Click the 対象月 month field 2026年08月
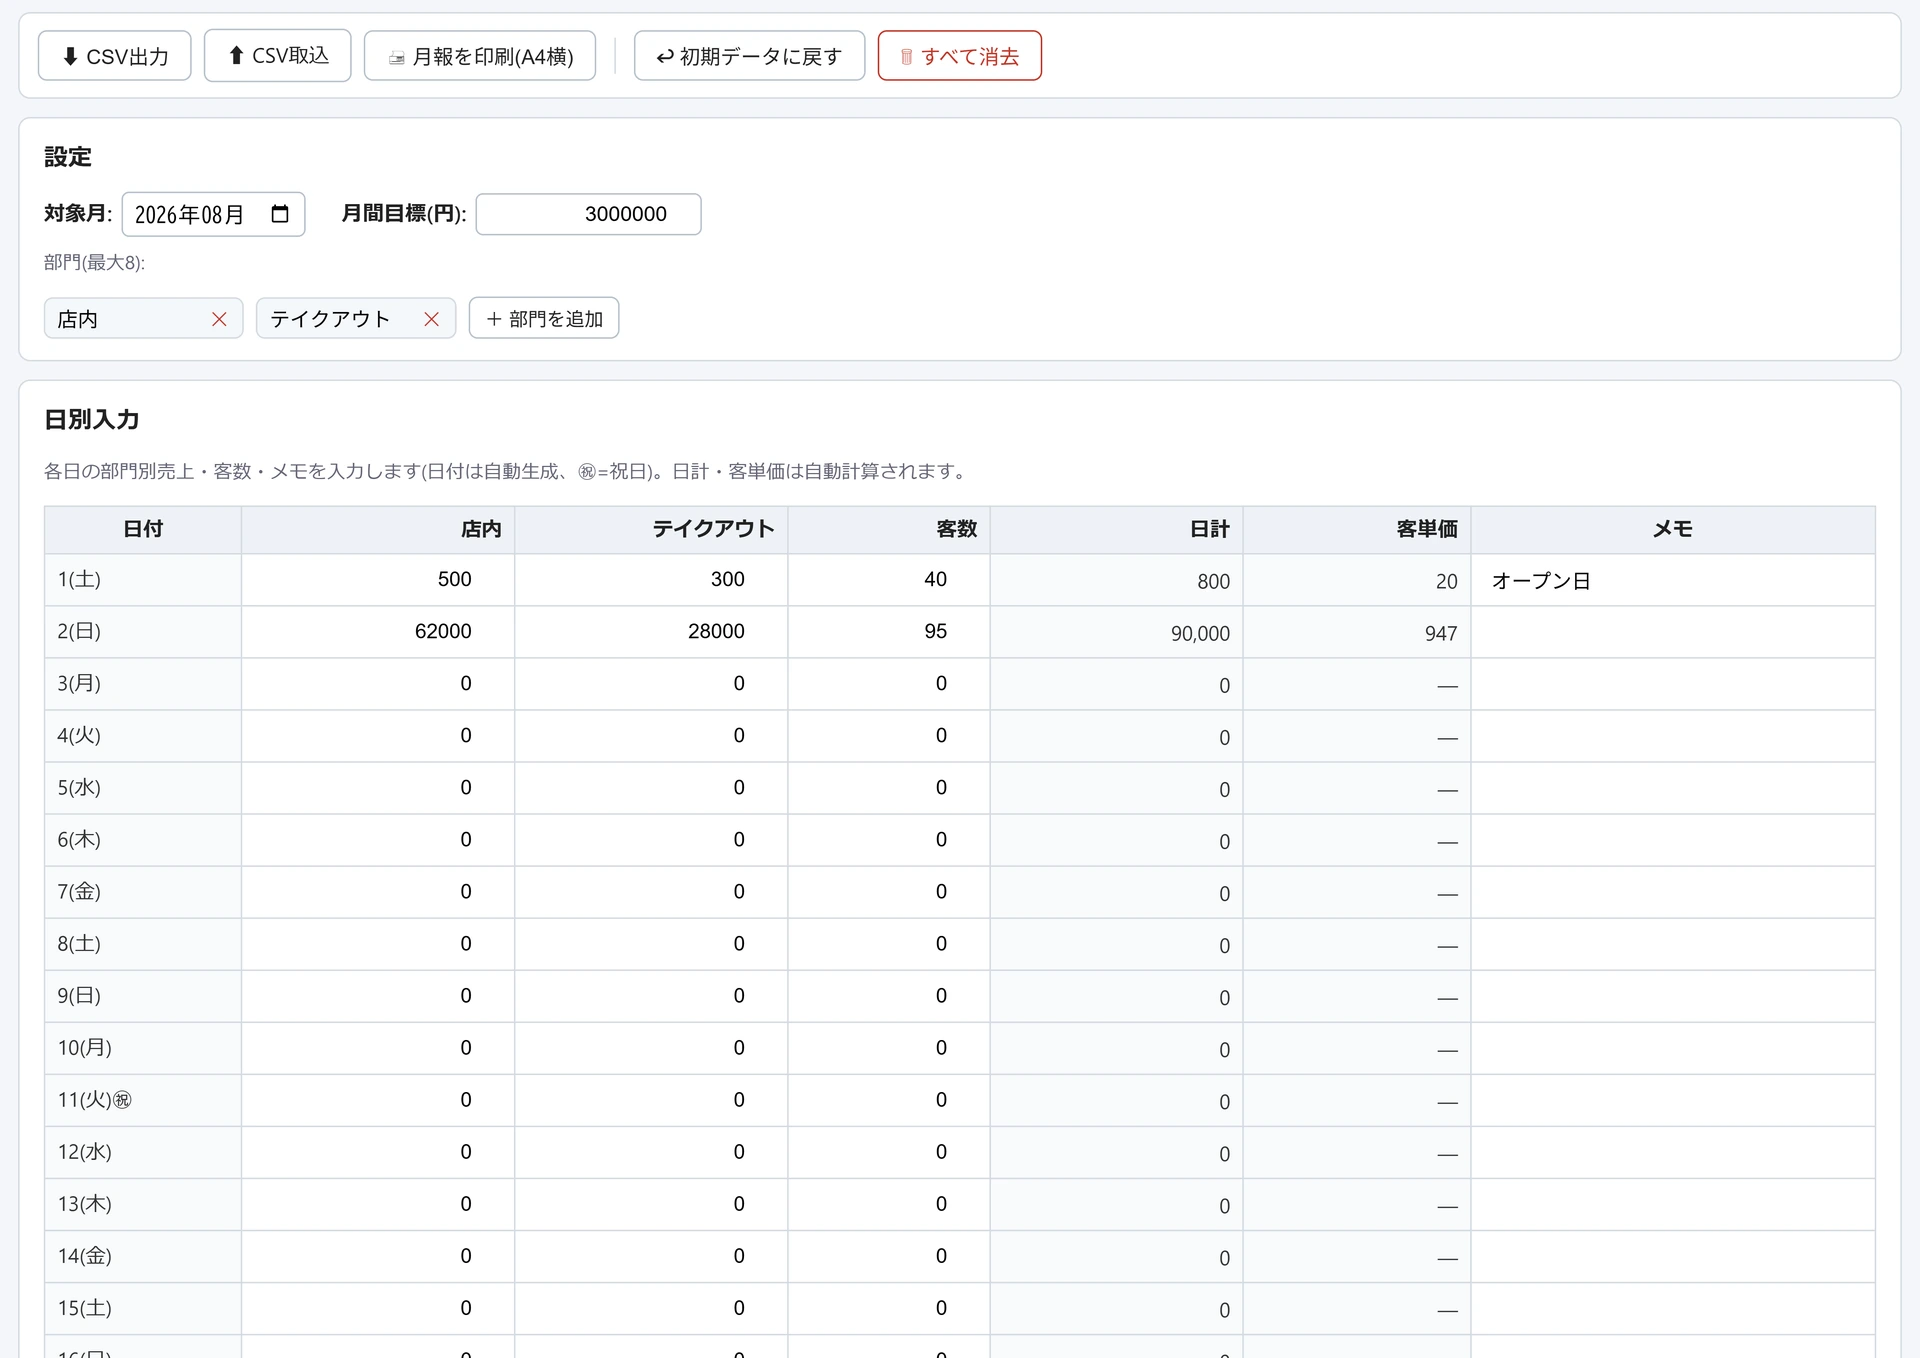The image size is (1920, 1358). coord(213,214)
